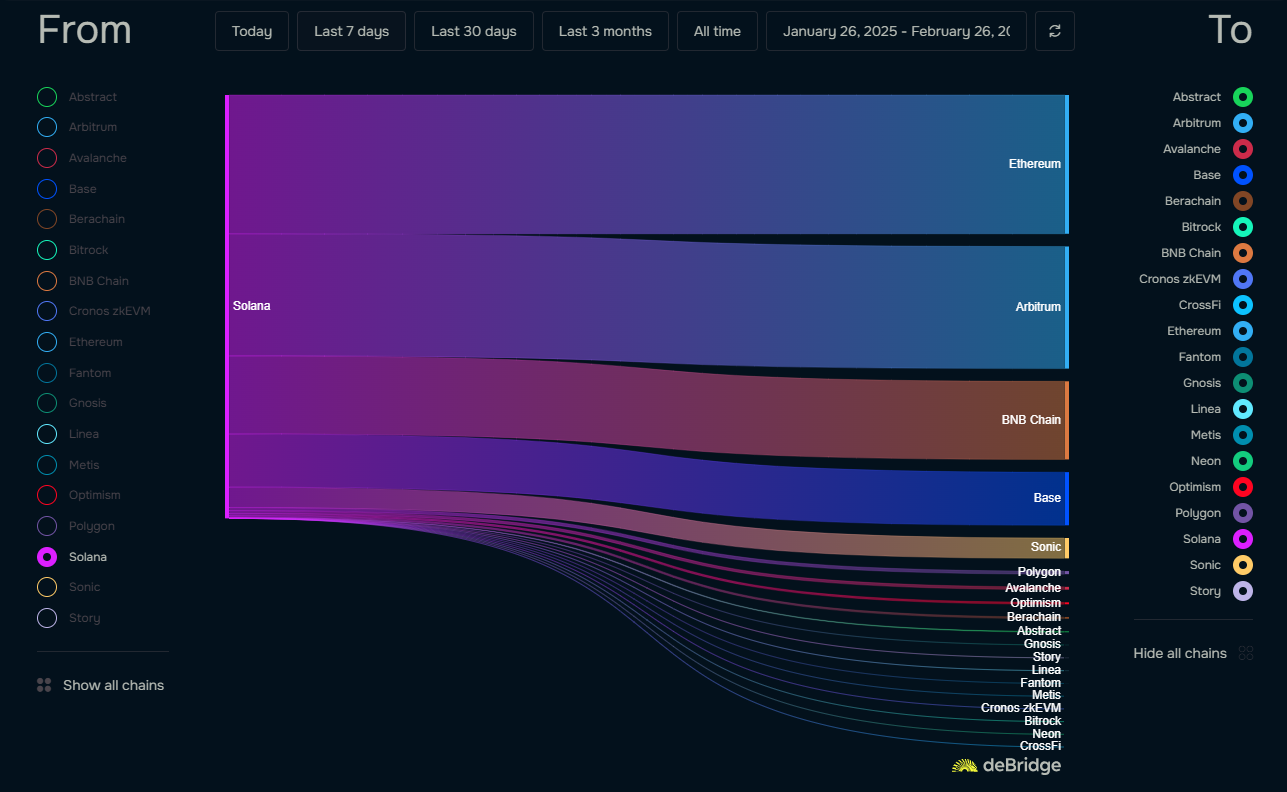This screenshot has width=1287, height=792.
Task: Enable Polygon in the From list
Action: click(47, 526)
